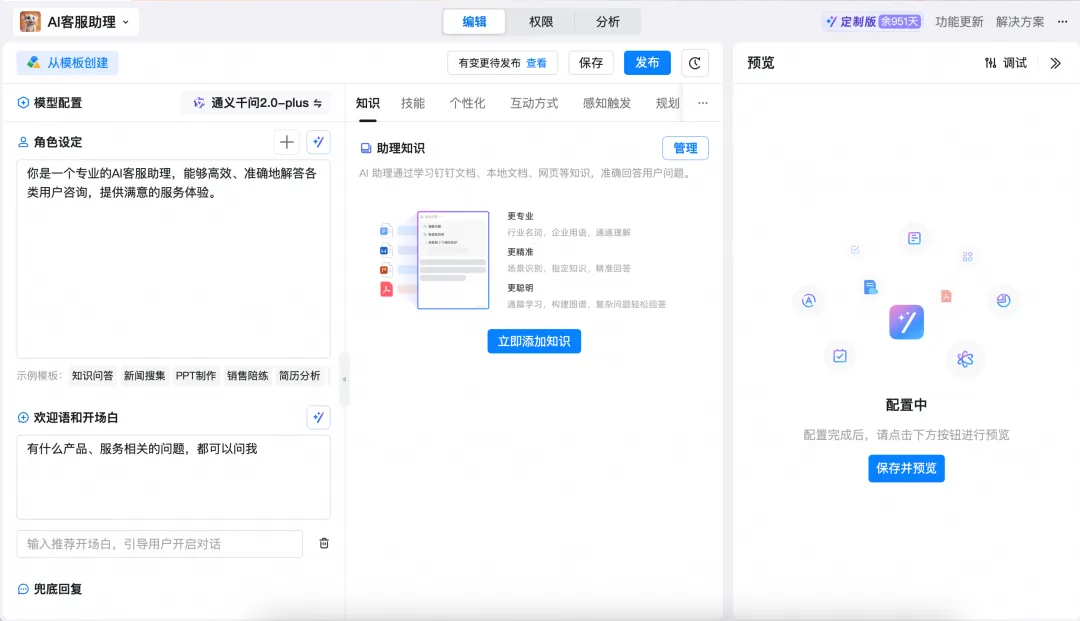Screen dimensions: 1080x621
Task: Click the 兜底回复 chat icon
Action: (23, 589)
